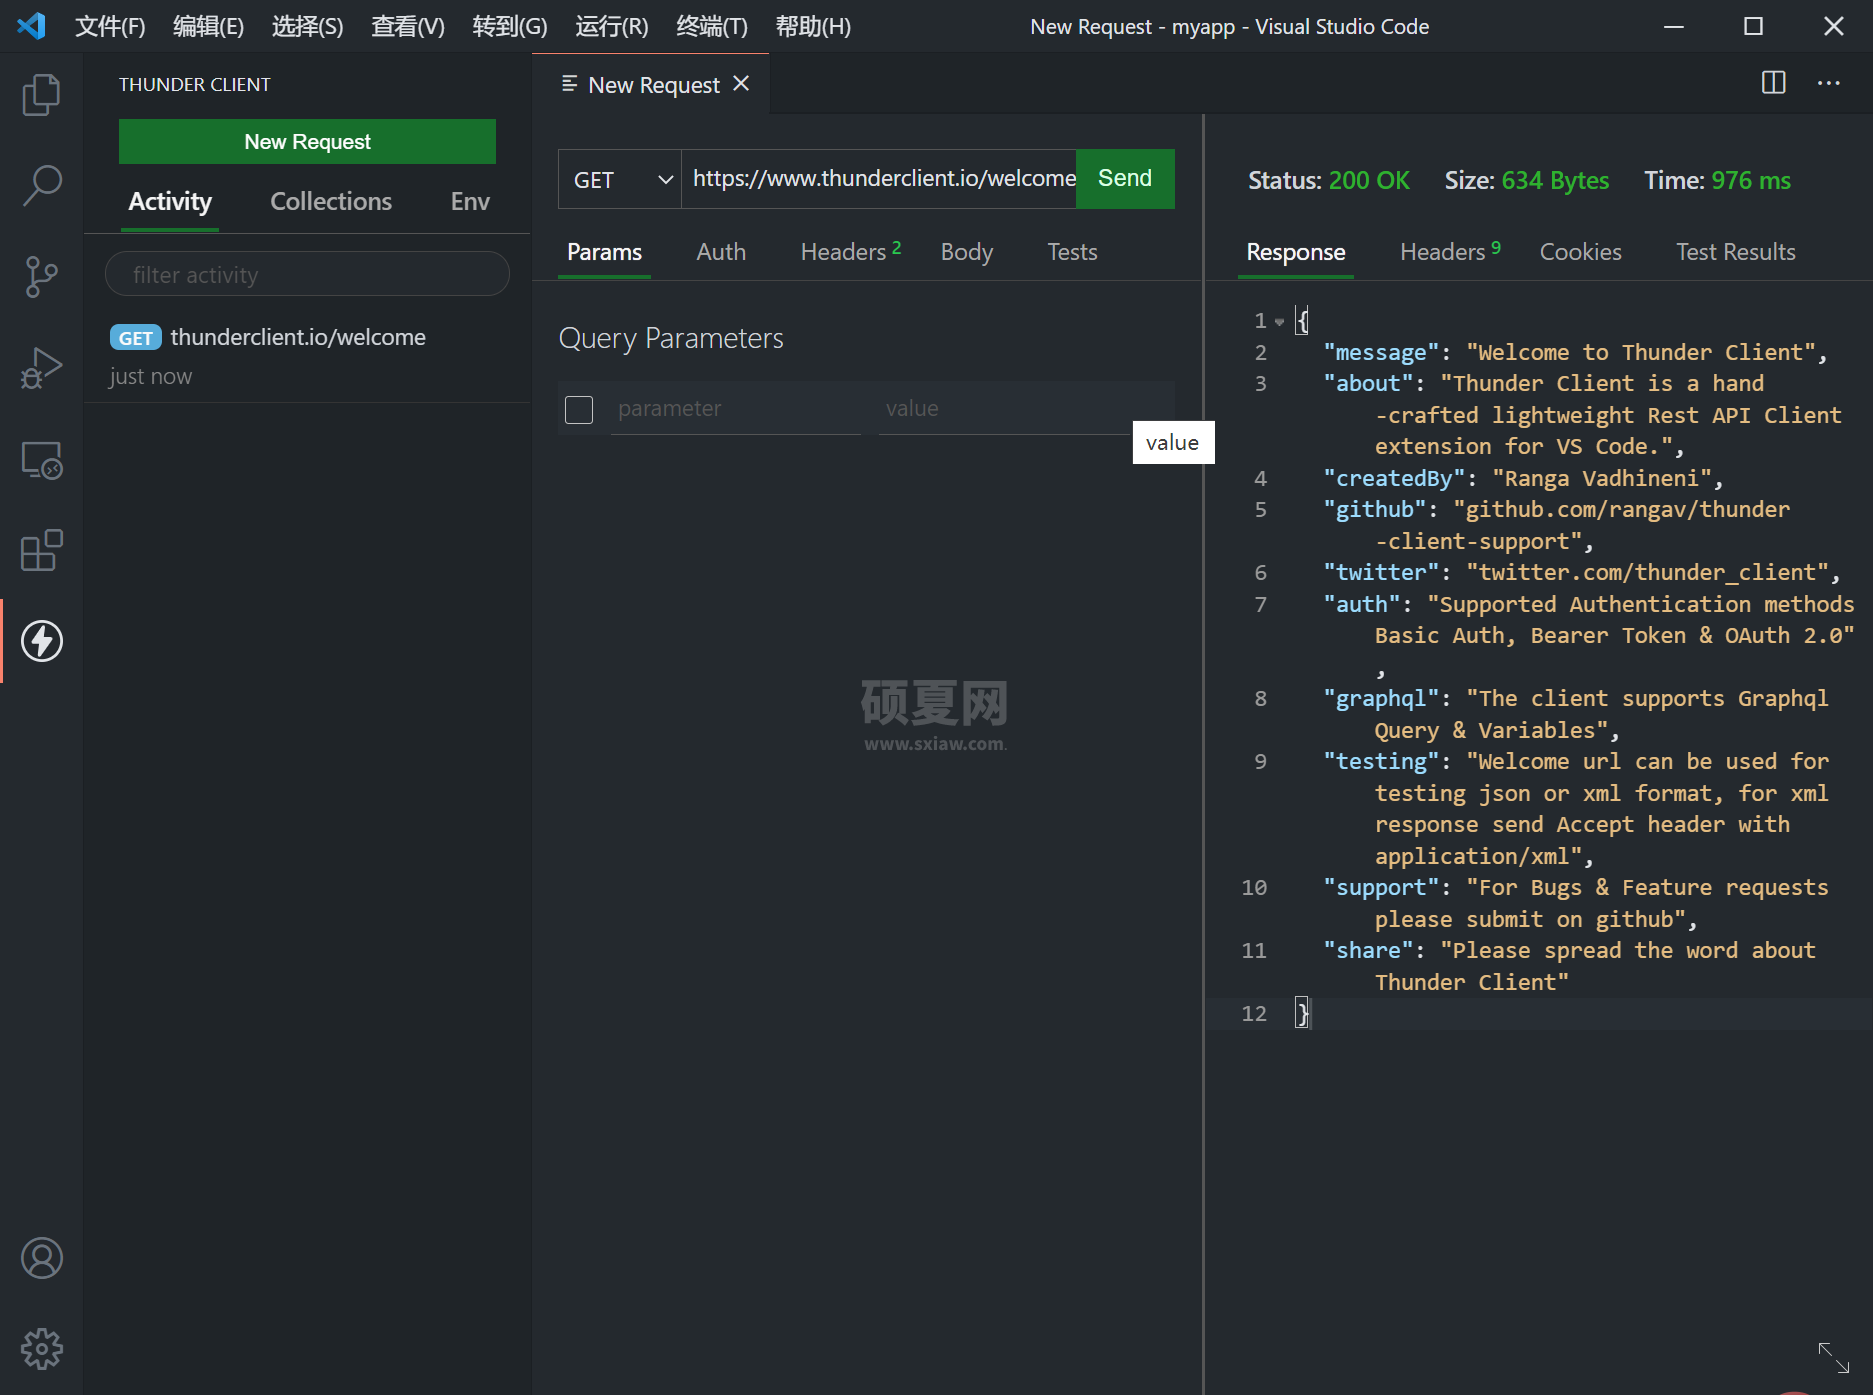Open the Run and Debug view
This screenshot has width=1873, height=1395.
[x=41, y=368]
